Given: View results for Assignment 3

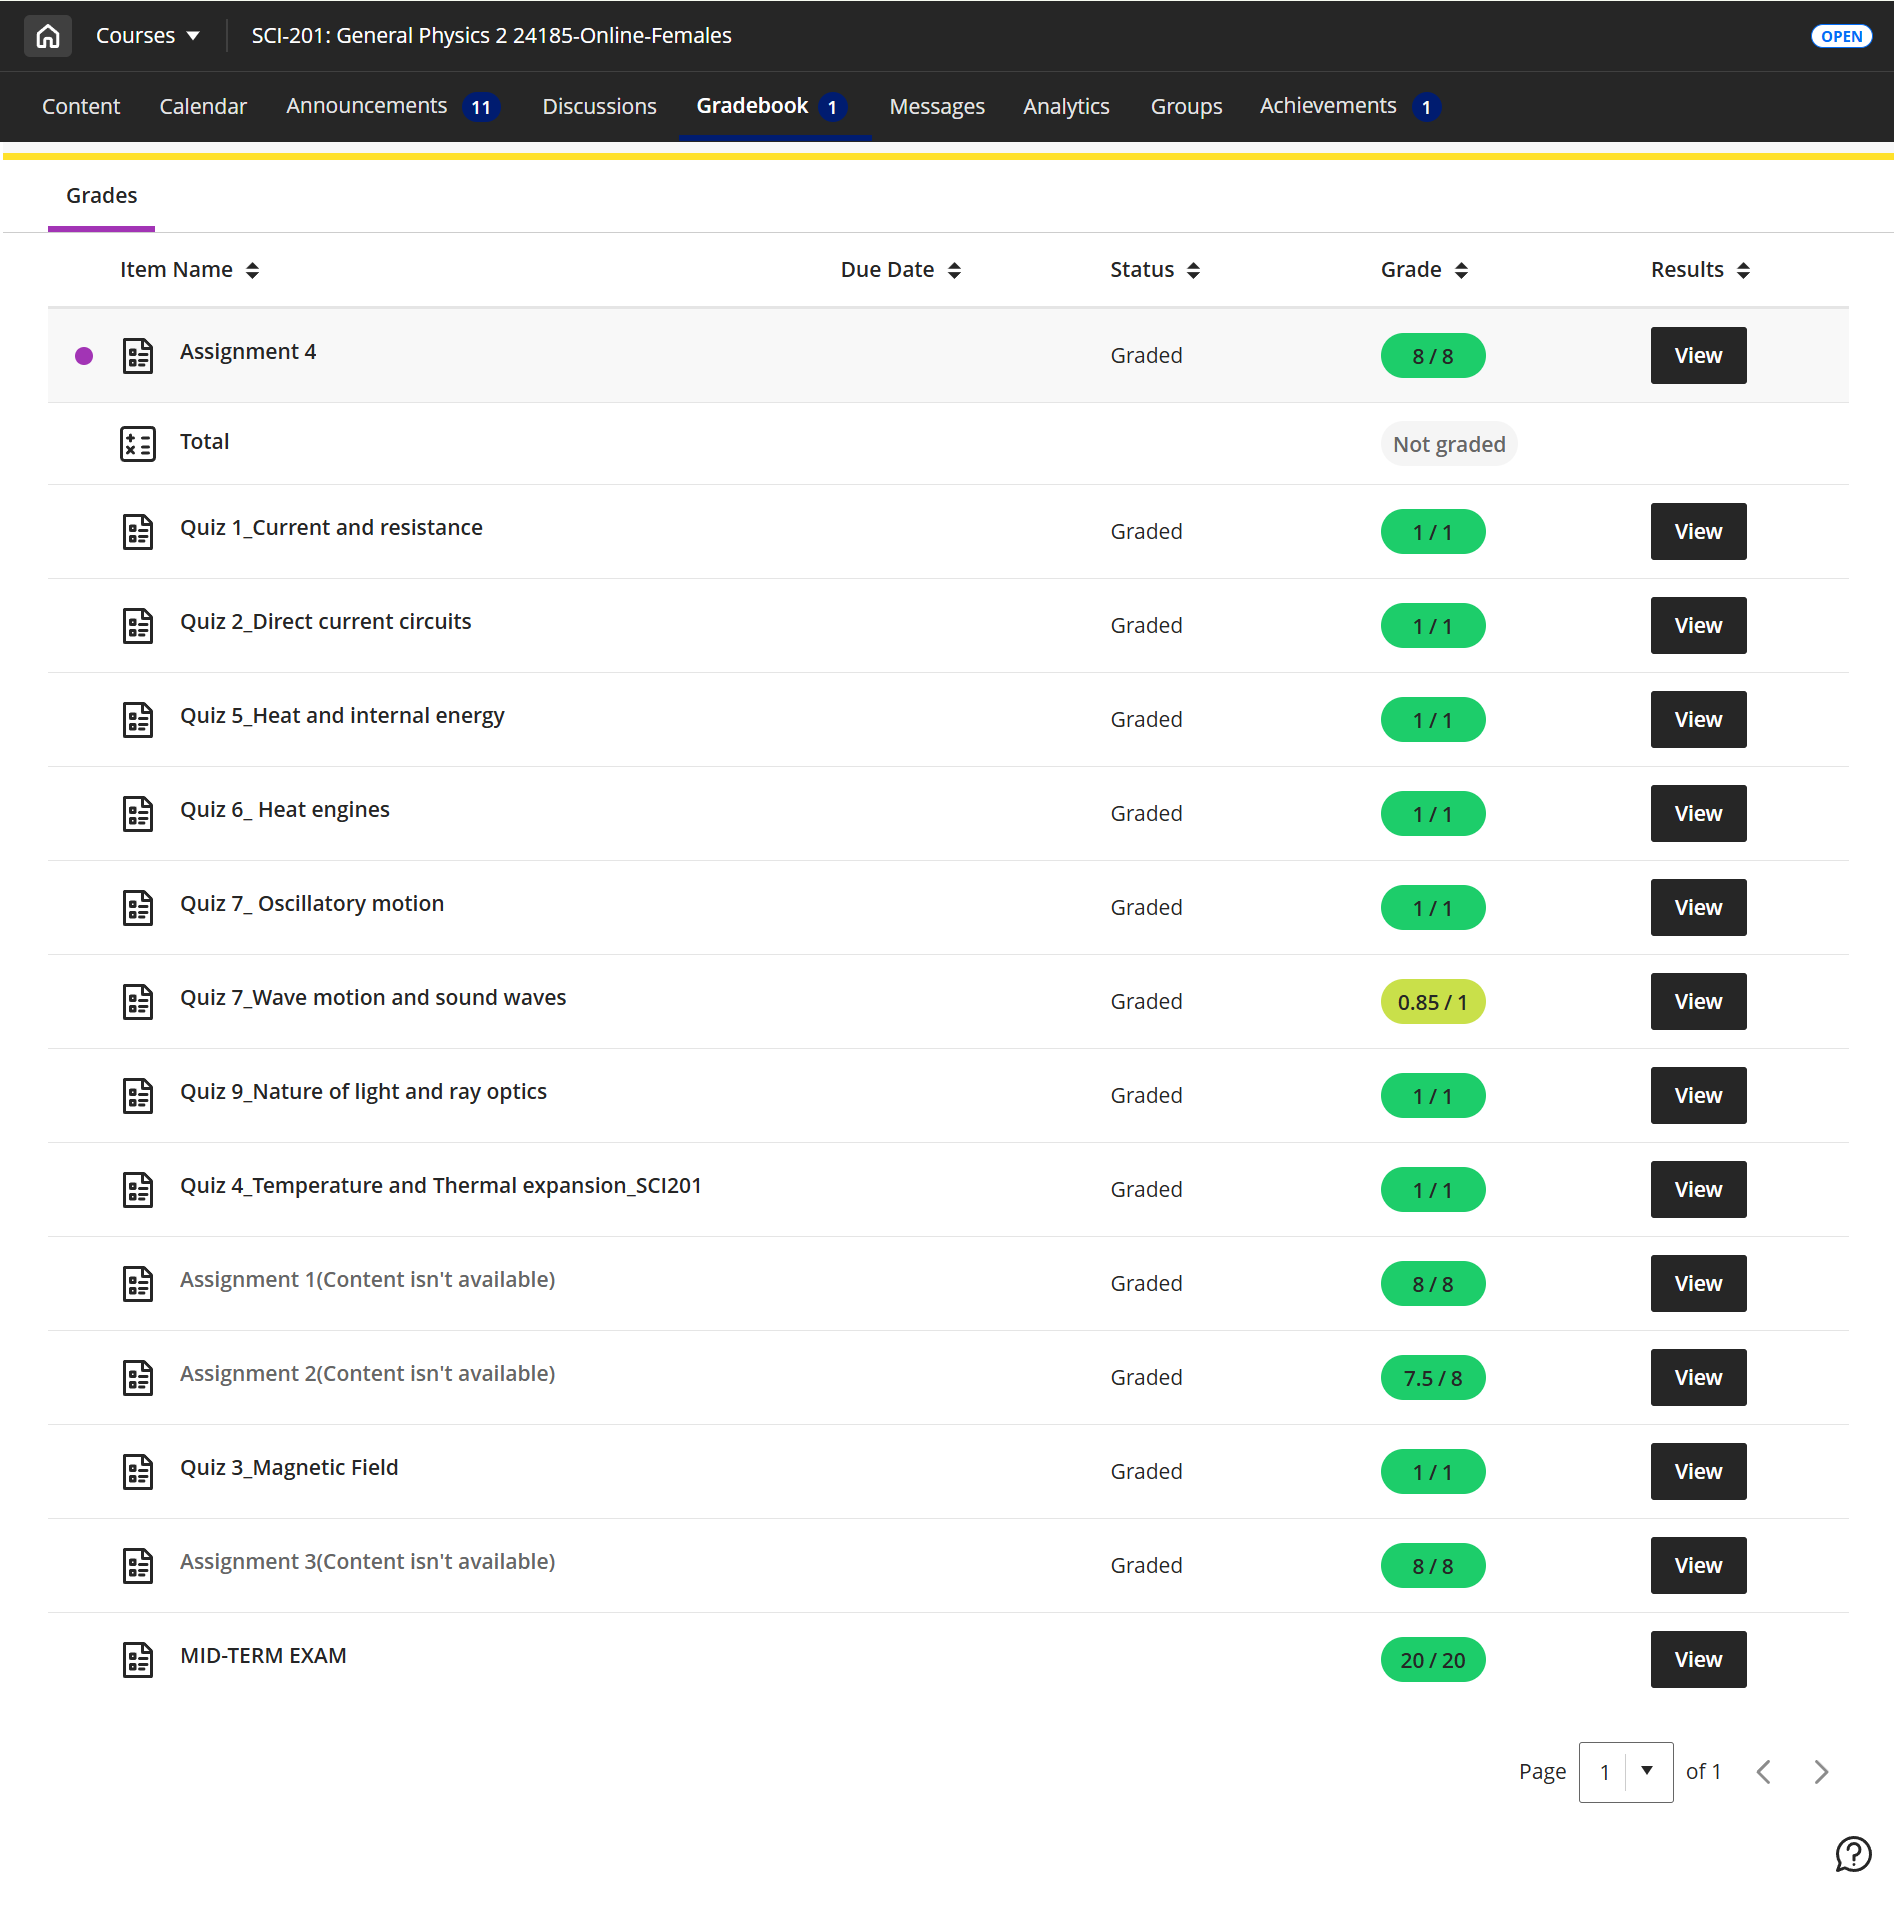Looking at the screenshot, I should coord(1698,1566).
